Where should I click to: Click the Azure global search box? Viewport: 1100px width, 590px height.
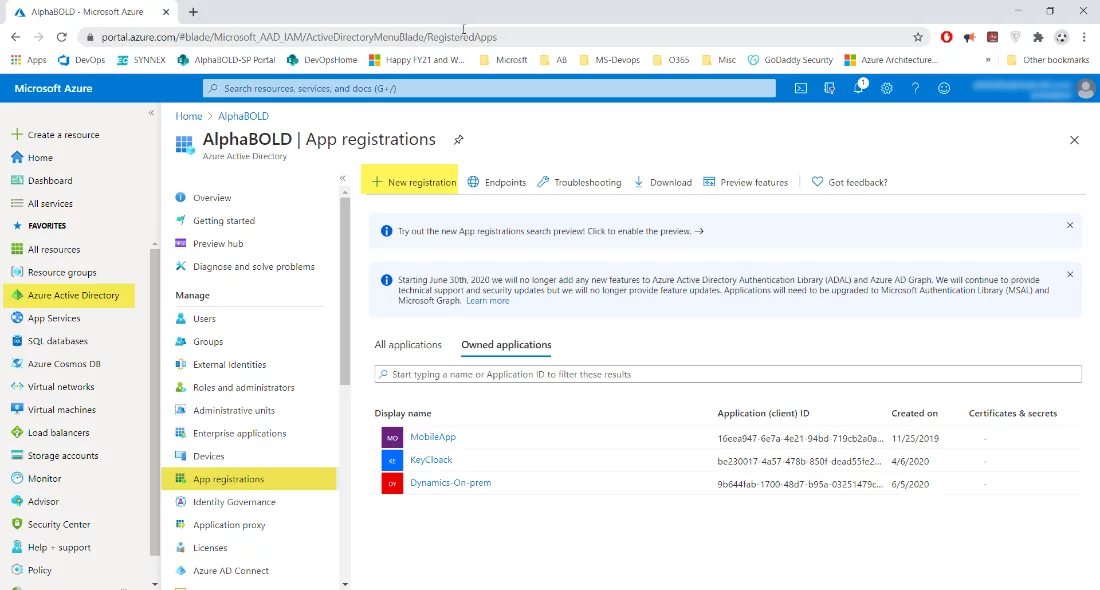click(490, 88)
